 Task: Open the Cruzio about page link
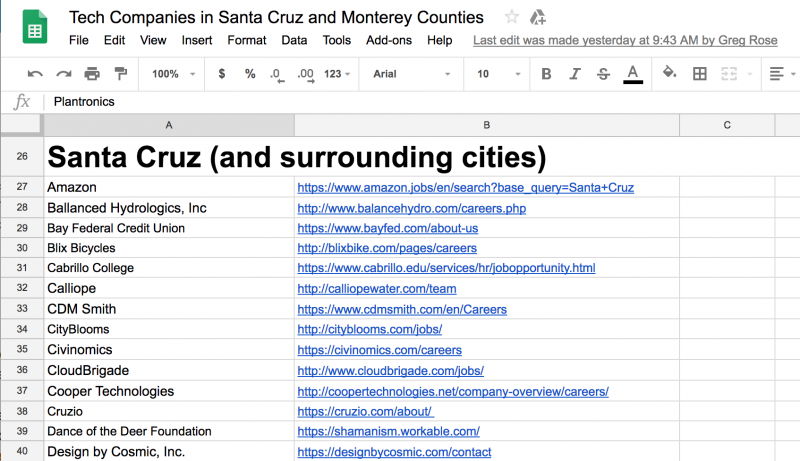pyautogui.click(x=364, y=411)
